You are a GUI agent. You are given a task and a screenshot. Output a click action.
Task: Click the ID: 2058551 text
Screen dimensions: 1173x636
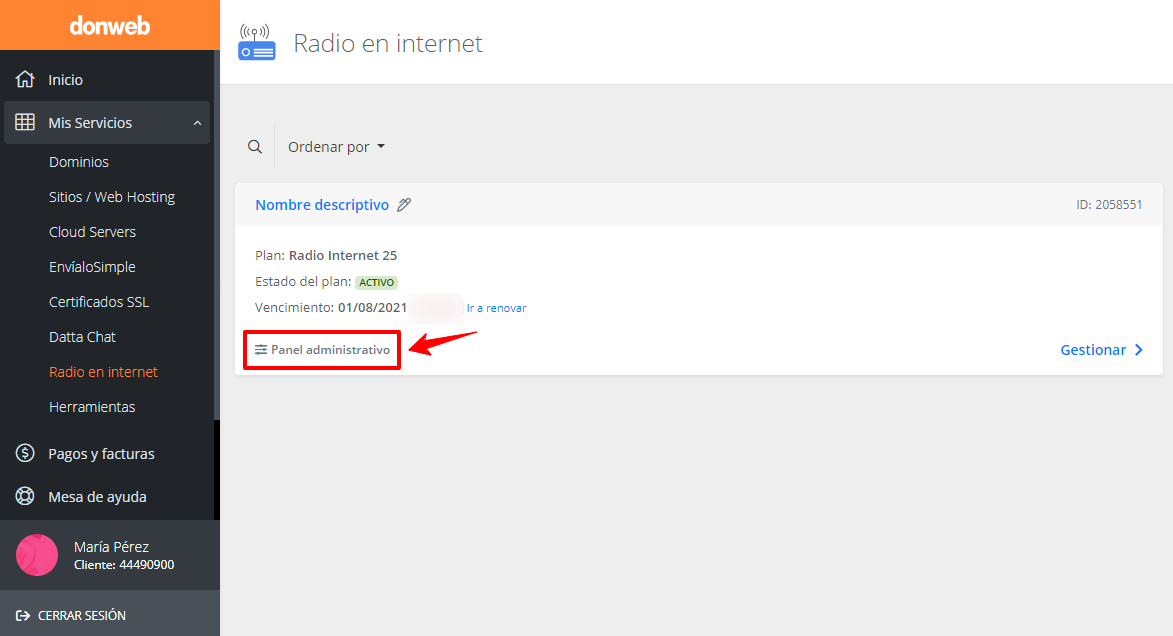pos(1109,205)
